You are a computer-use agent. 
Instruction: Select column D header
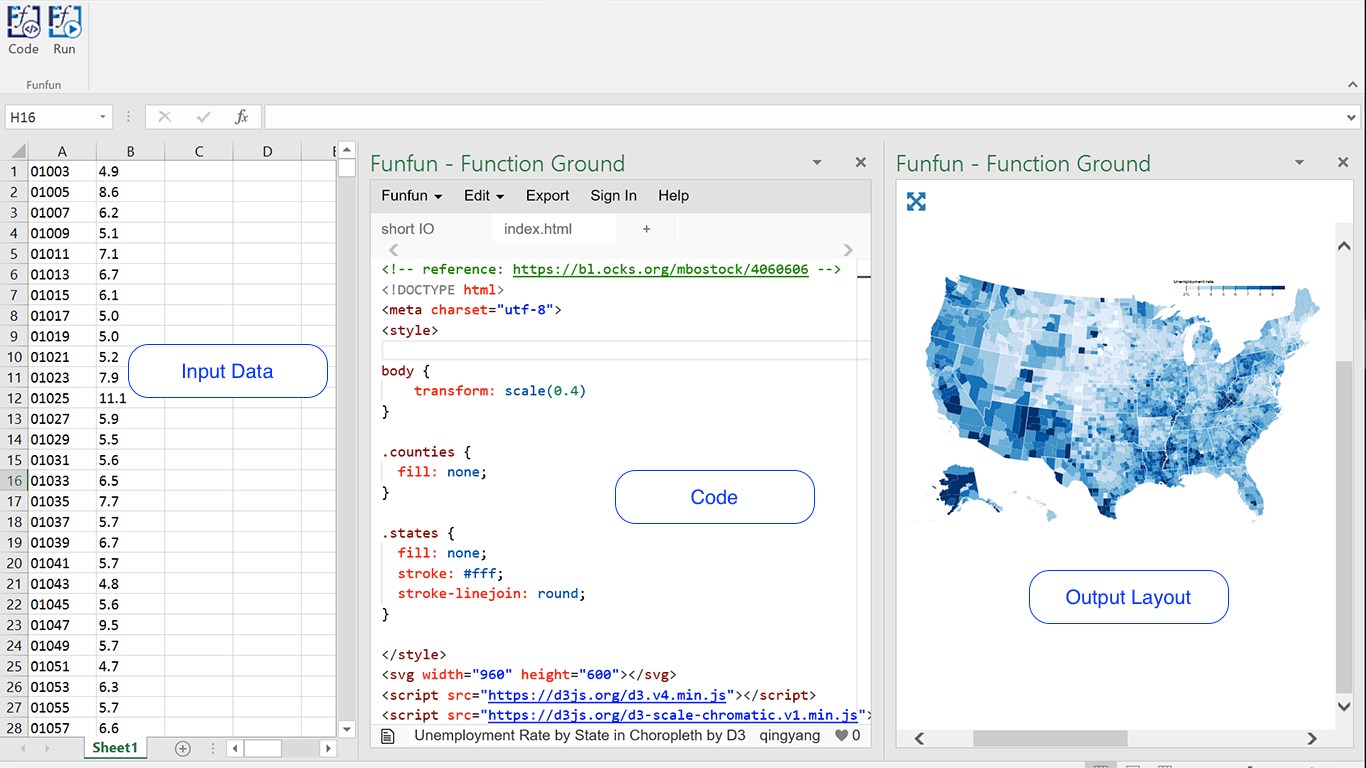tap(267, 151)
